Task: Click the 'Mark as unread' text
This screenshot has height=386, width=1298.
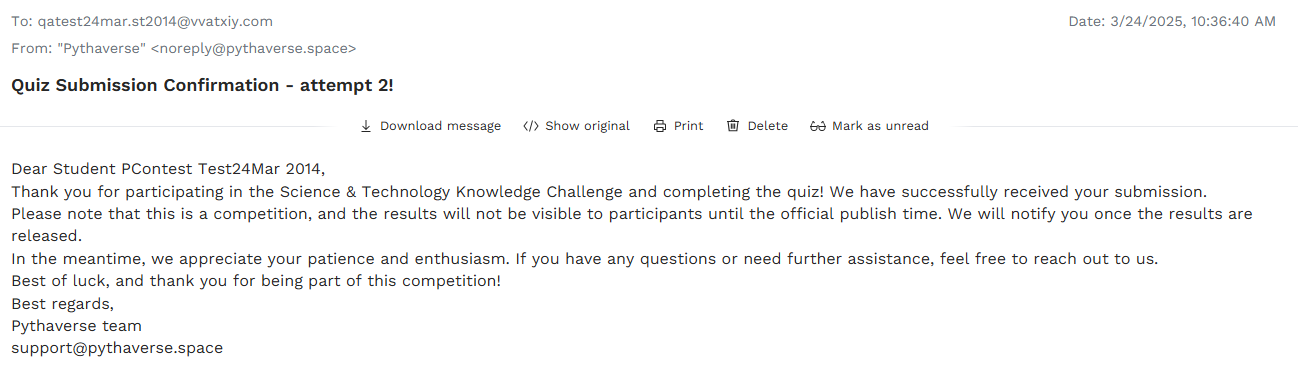Action: pyautogui.click(x=880, y=126)
